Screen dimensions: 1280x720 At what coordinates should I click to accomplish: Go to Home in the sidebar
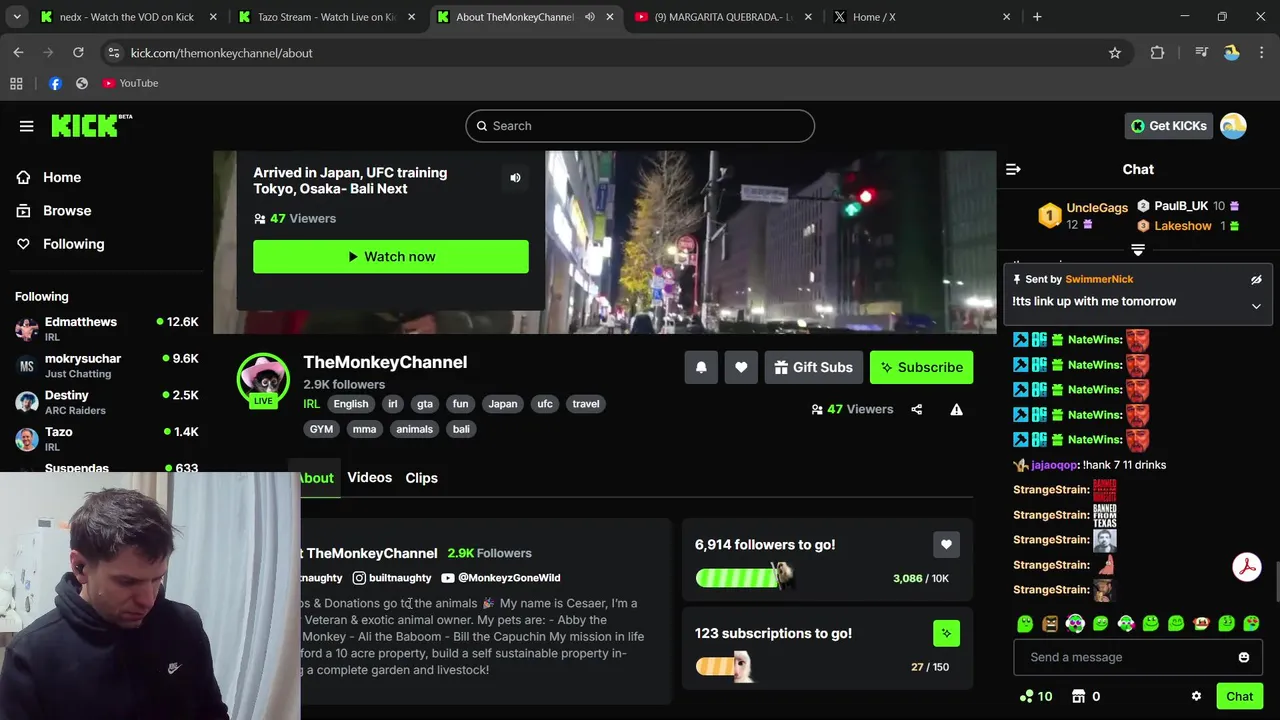(61, 177)
